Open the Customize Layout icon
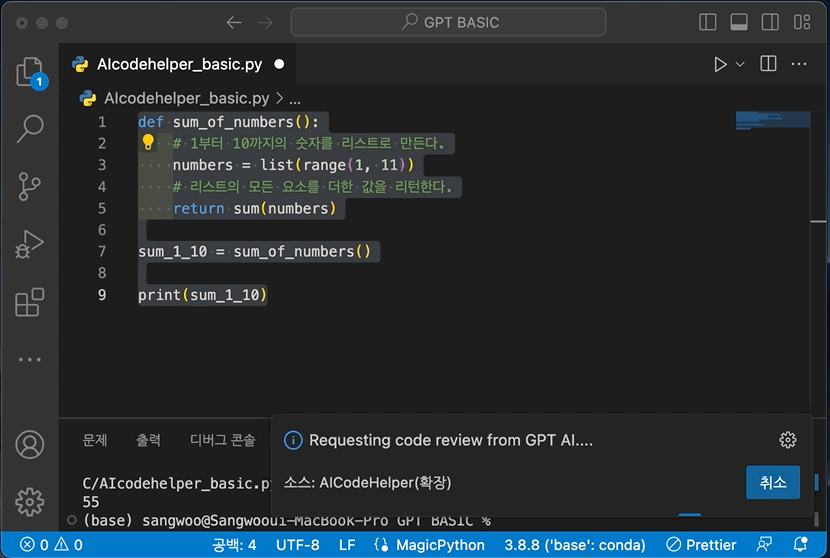Viewport: 830px width, 558px height. (x=802, y=22)
